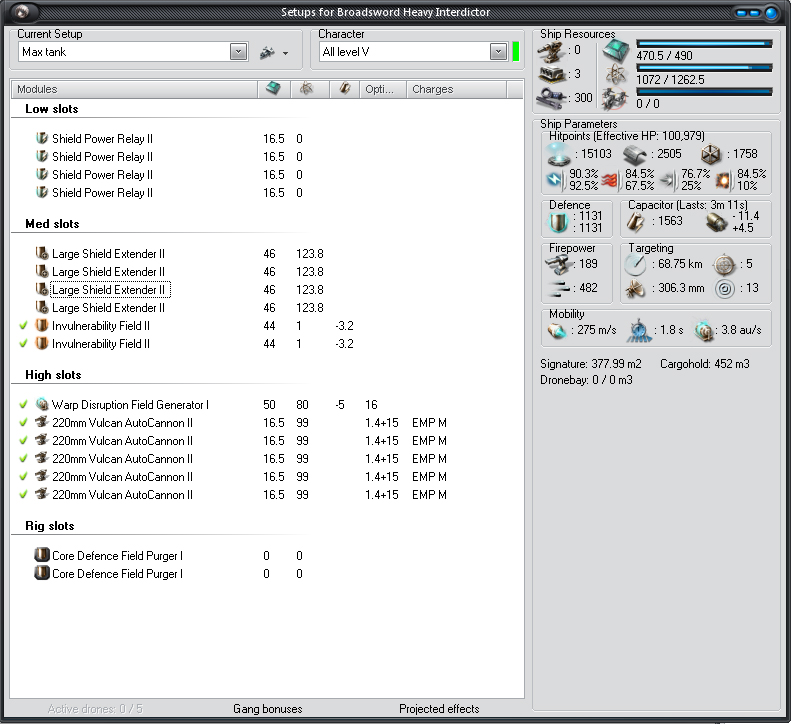
Task: Click the shield hitpoints icon
Action: click(559, 154)
